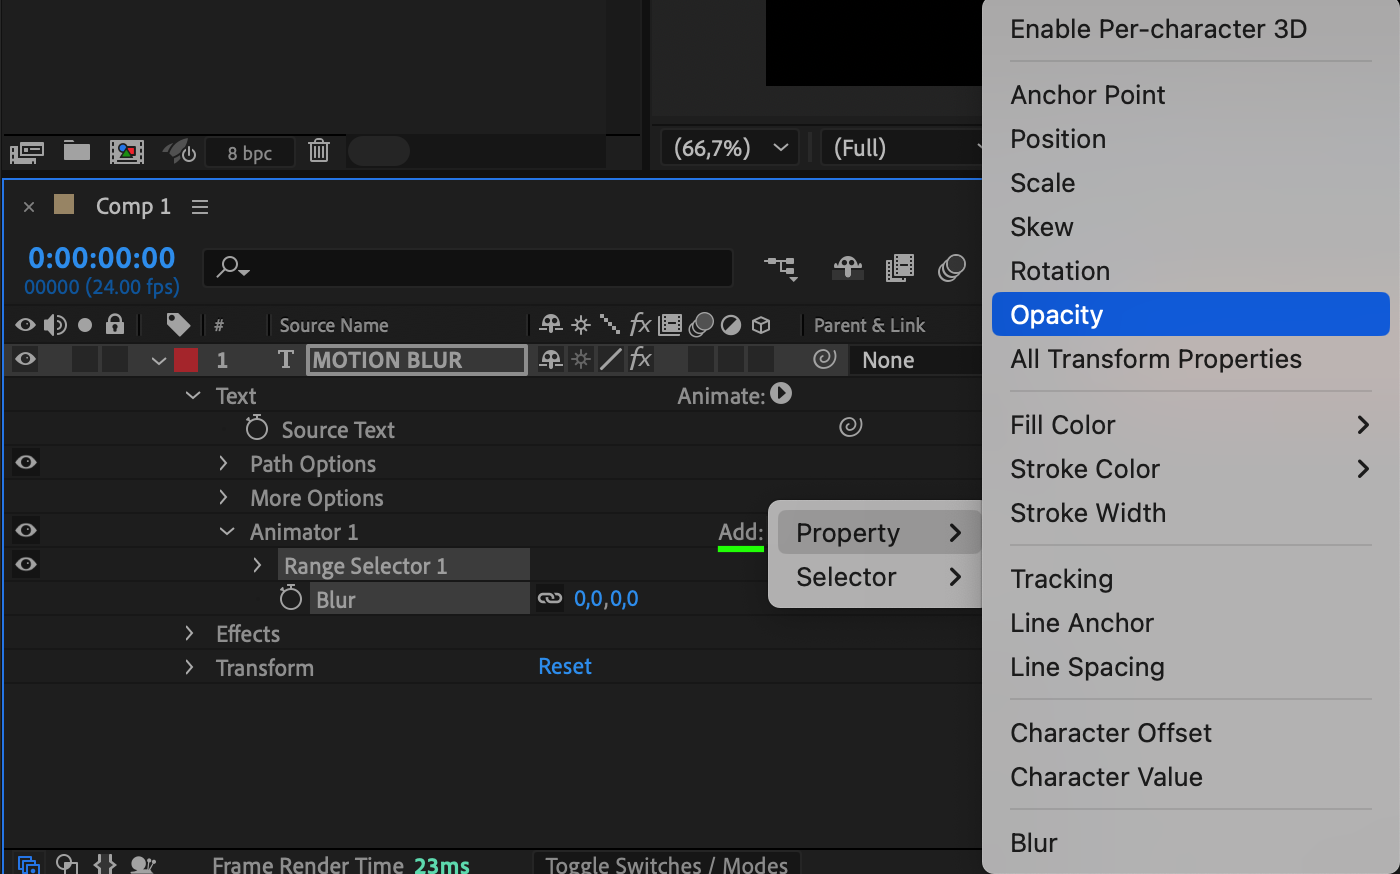Expand the Transform property group
This screenshot has width=1400, height=874.
click(189, 667)
